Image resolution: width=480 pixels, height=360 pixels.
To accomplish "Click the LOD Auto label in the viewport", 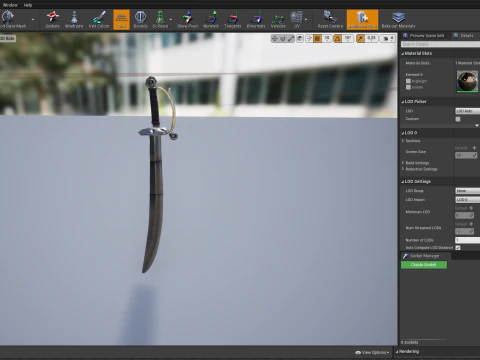I will coord(7,39).
